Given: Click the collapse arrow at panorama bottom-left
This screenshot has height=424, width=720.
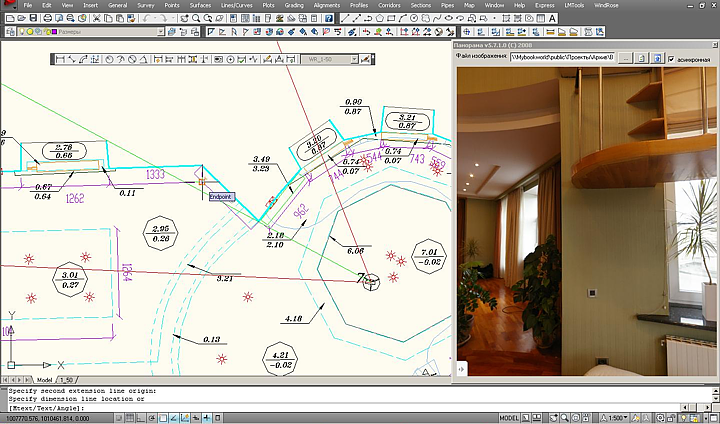Looking at the screenshot, I should pyautogui.click(x=461, y=369).
